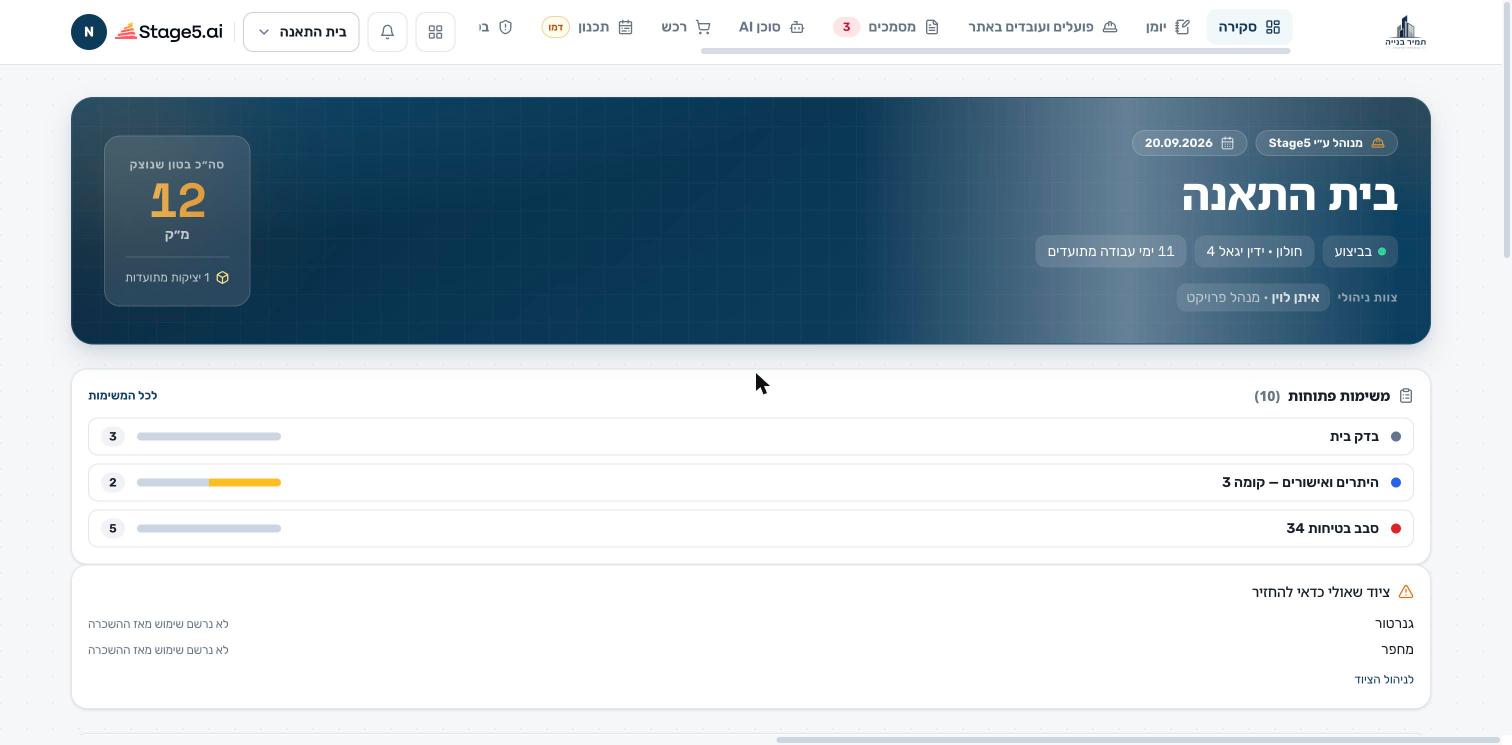
Task: Click the 11 ימי עבודה מתועדים chip
Action: (x=1111, y=251)
